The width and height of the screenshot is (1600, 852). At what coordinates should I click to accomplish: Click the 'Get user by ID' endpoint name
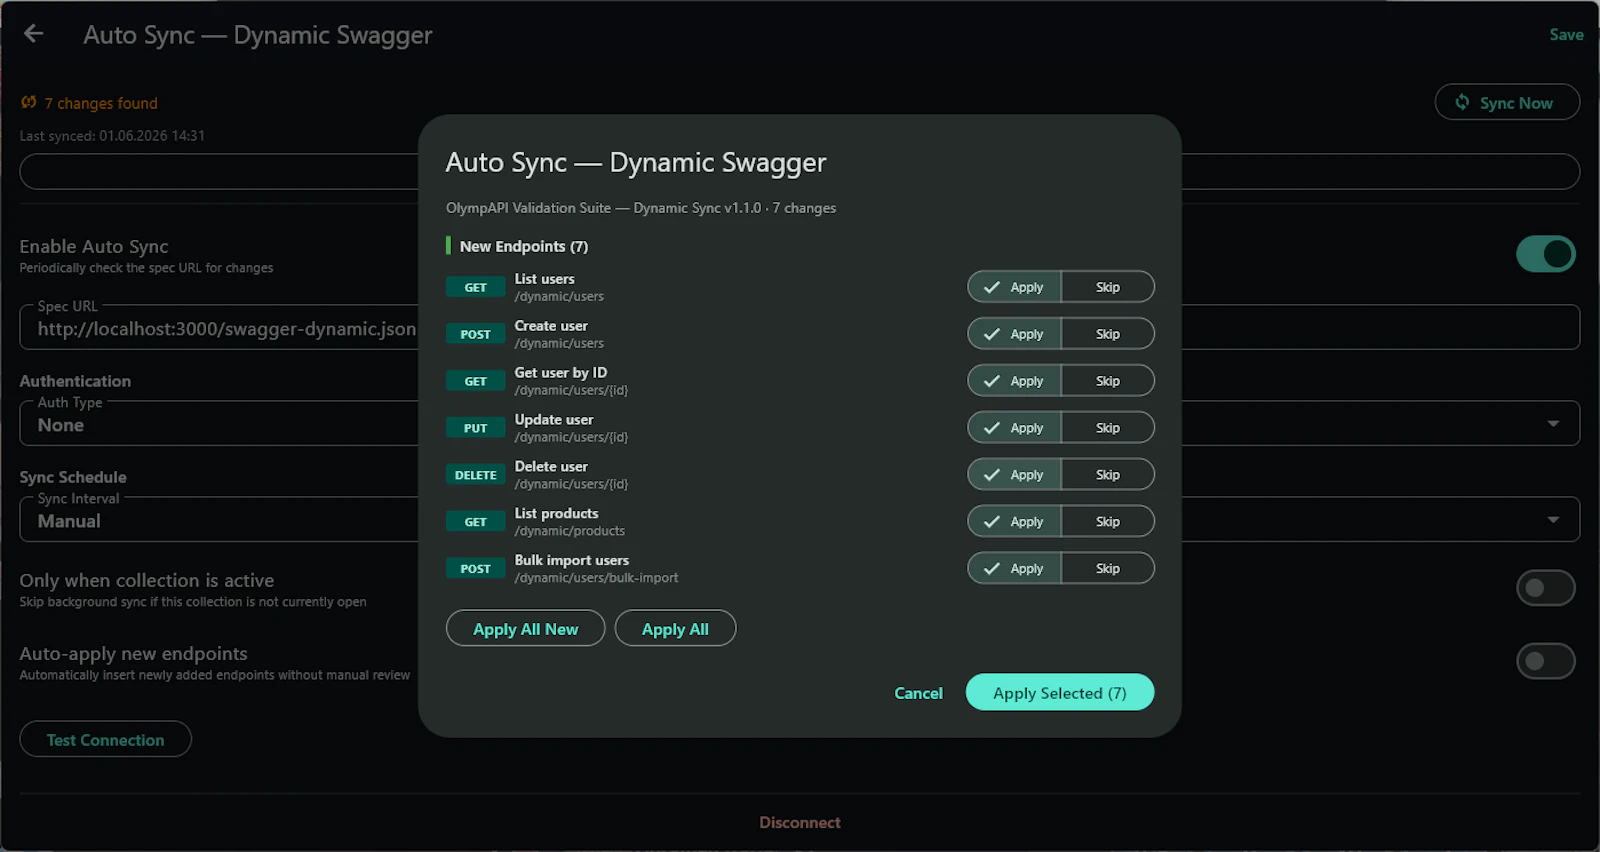point(561,373)
